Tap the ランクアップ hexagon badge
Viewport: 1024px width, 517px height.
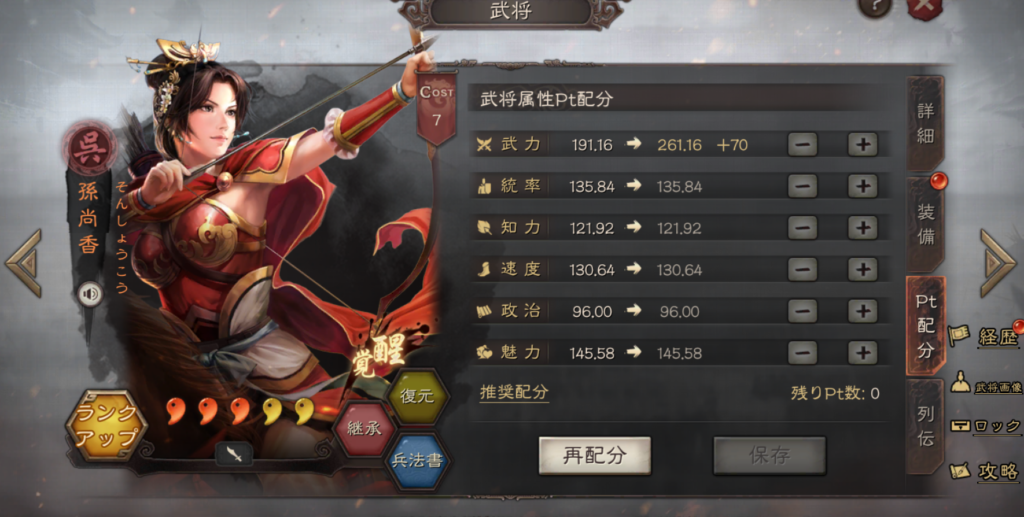tap(106, 425)
